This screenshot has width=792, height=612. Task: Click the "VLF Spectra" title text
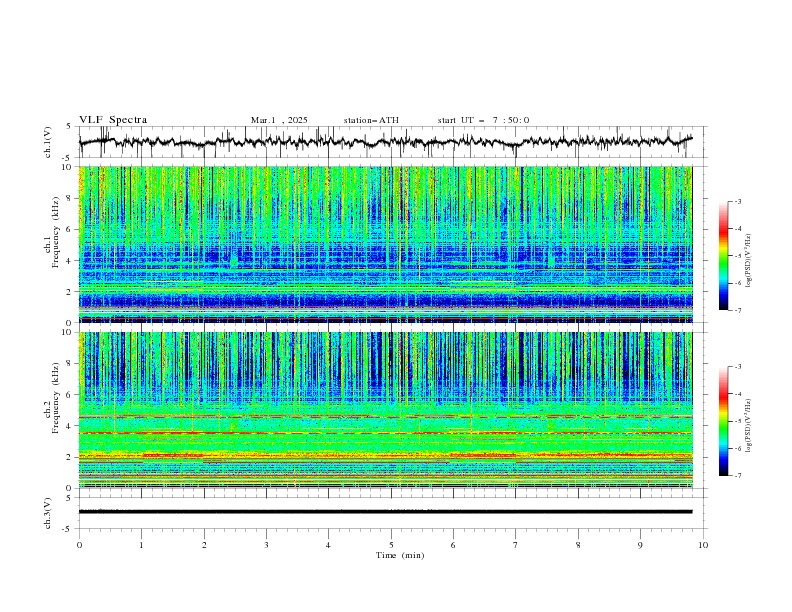(x=113, y=120)
